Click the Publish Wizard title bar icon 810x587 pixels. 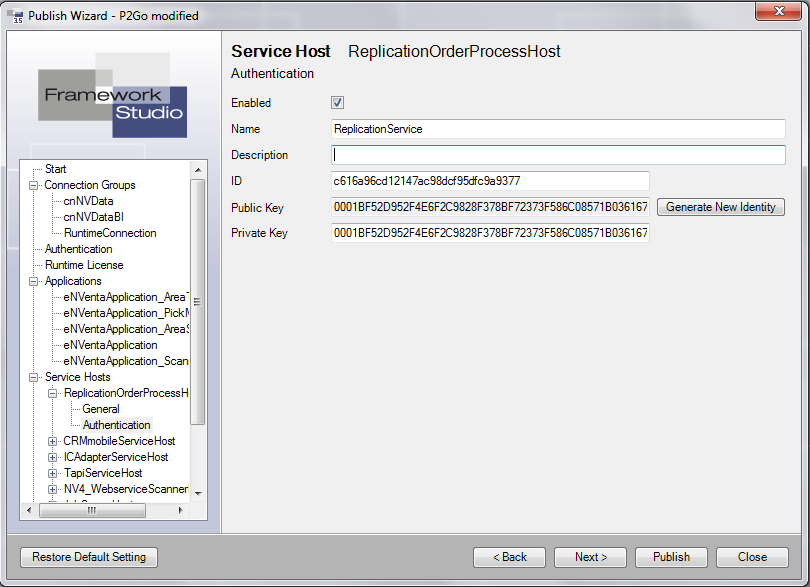pyautogui.click(x=17, y=16)
